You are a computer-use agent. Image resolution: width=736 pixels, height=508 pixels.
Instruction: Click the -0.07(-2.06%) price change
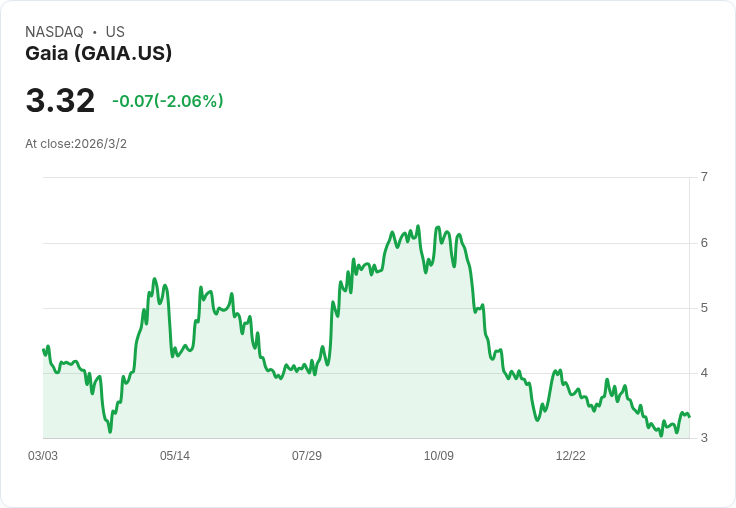tap(168, 101)
